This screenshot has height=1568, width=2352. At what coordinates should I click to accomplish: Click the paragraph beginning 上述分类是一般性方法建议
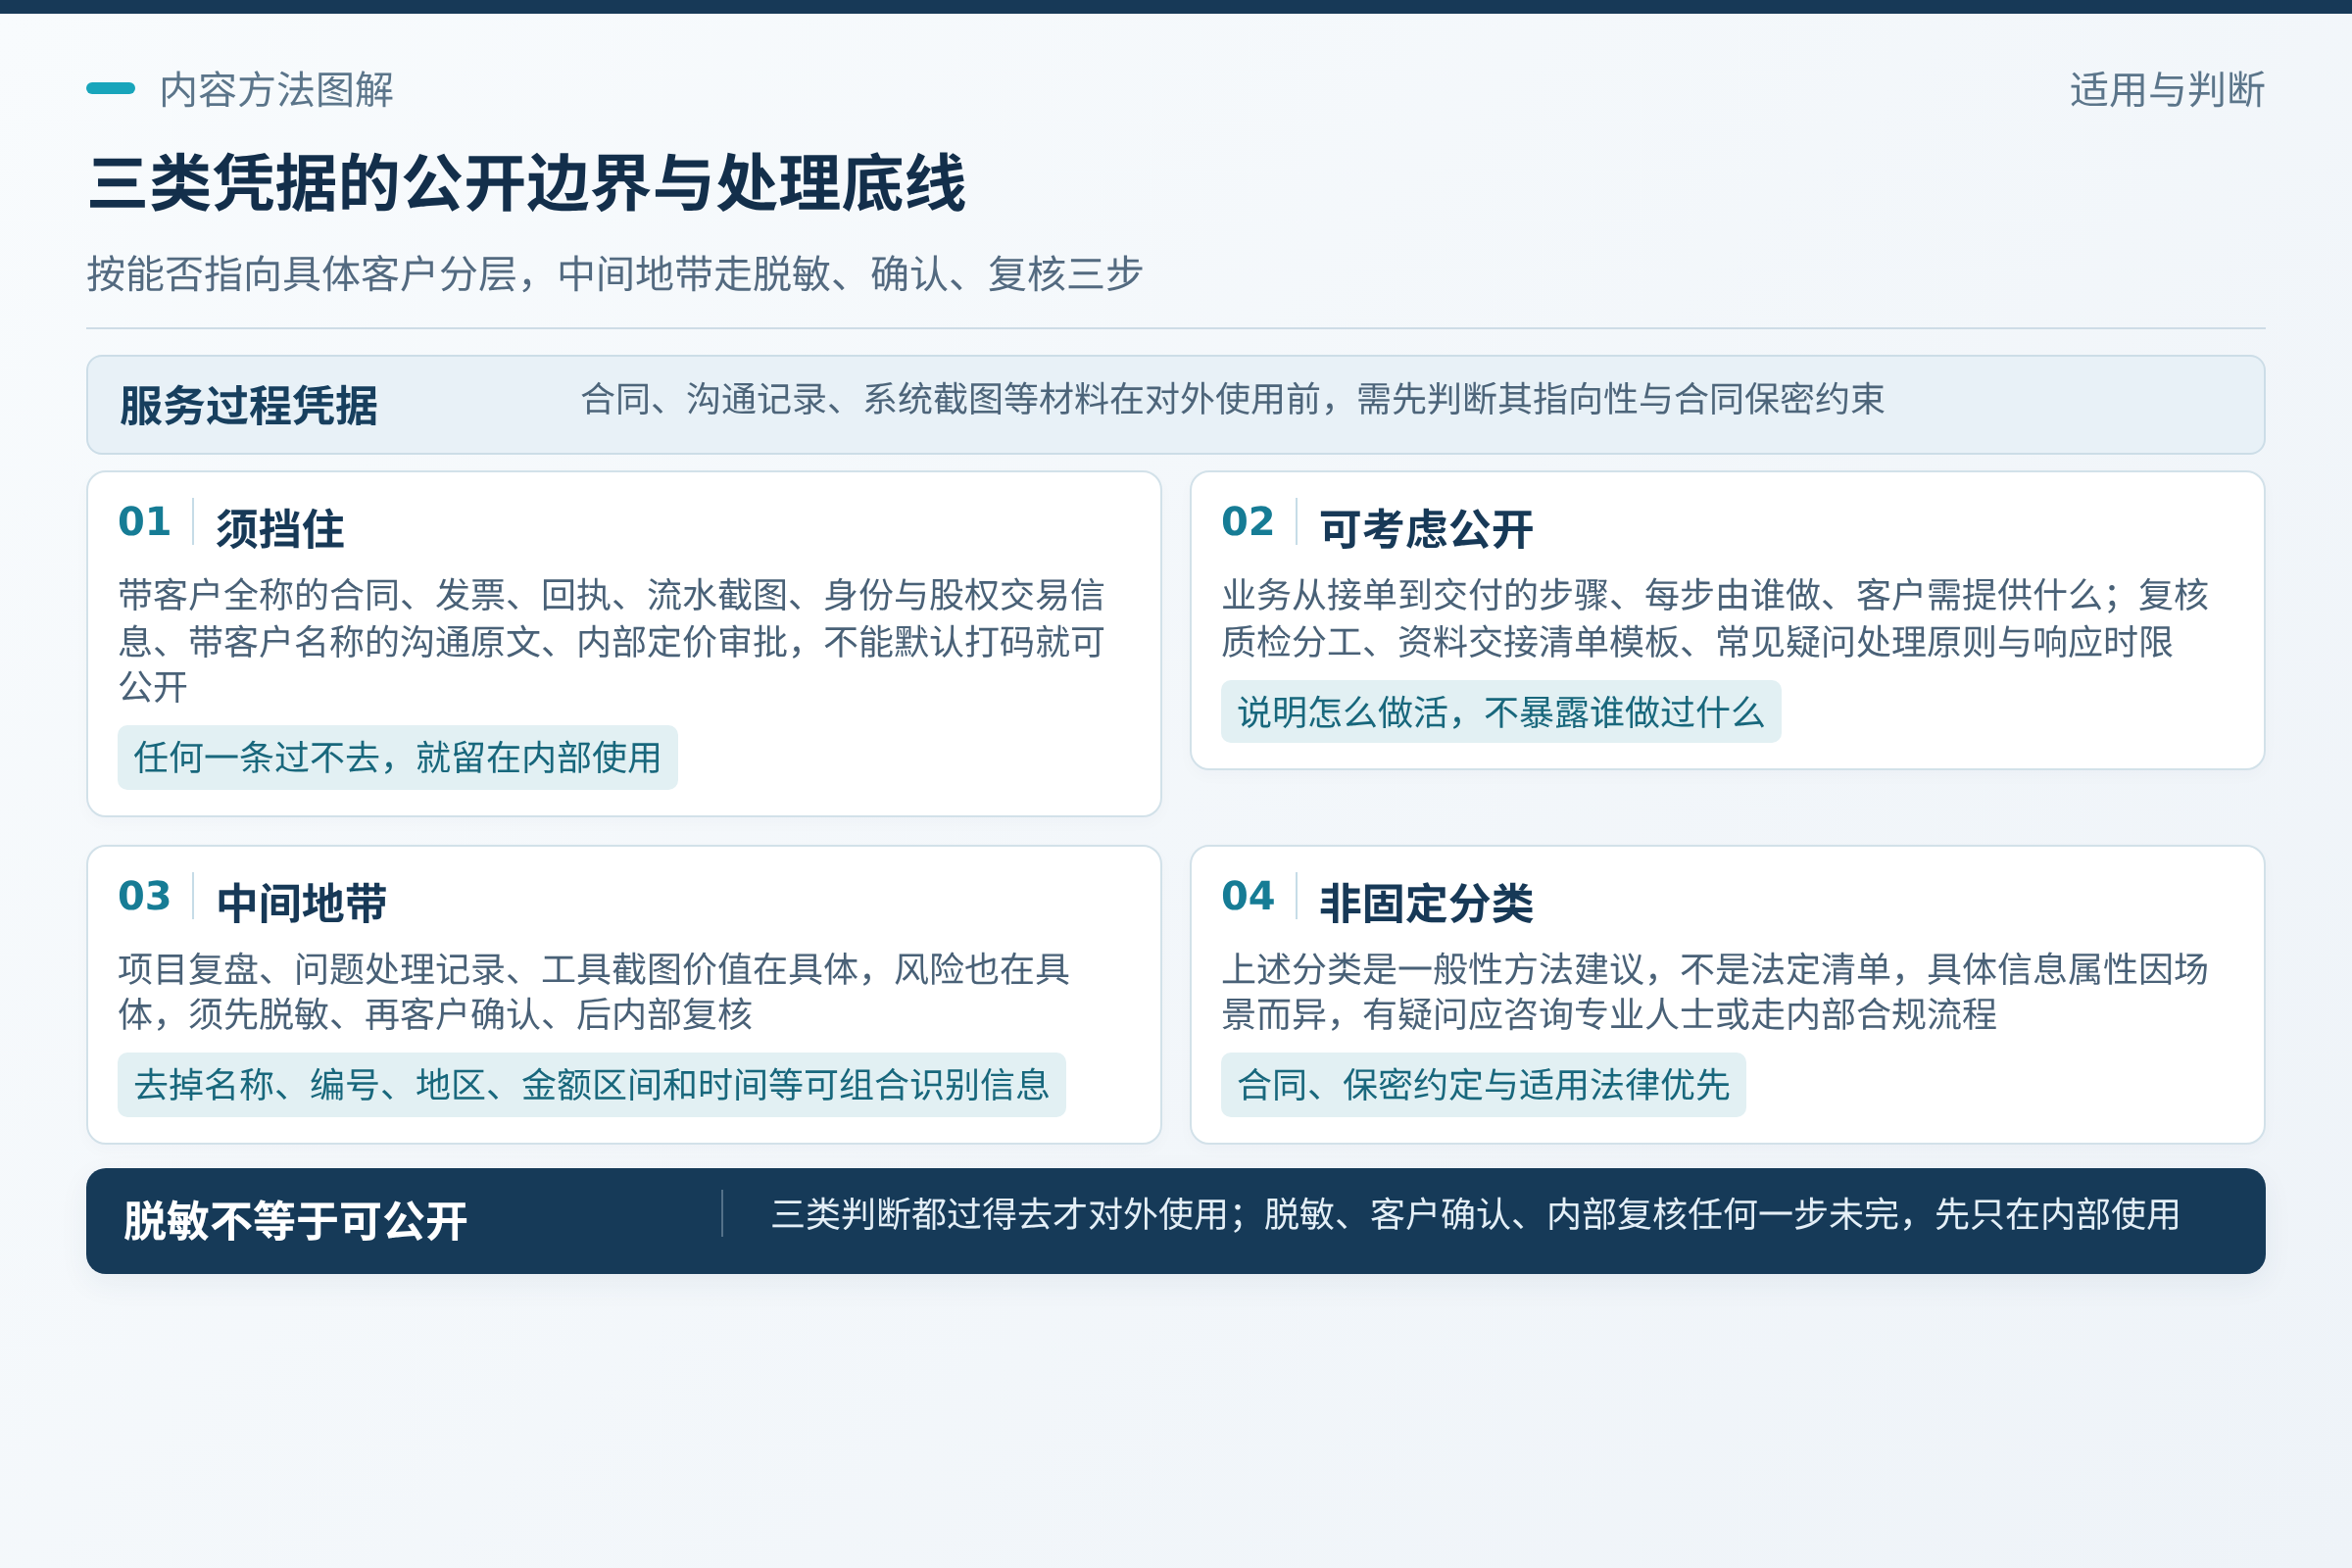(1714, 992)
